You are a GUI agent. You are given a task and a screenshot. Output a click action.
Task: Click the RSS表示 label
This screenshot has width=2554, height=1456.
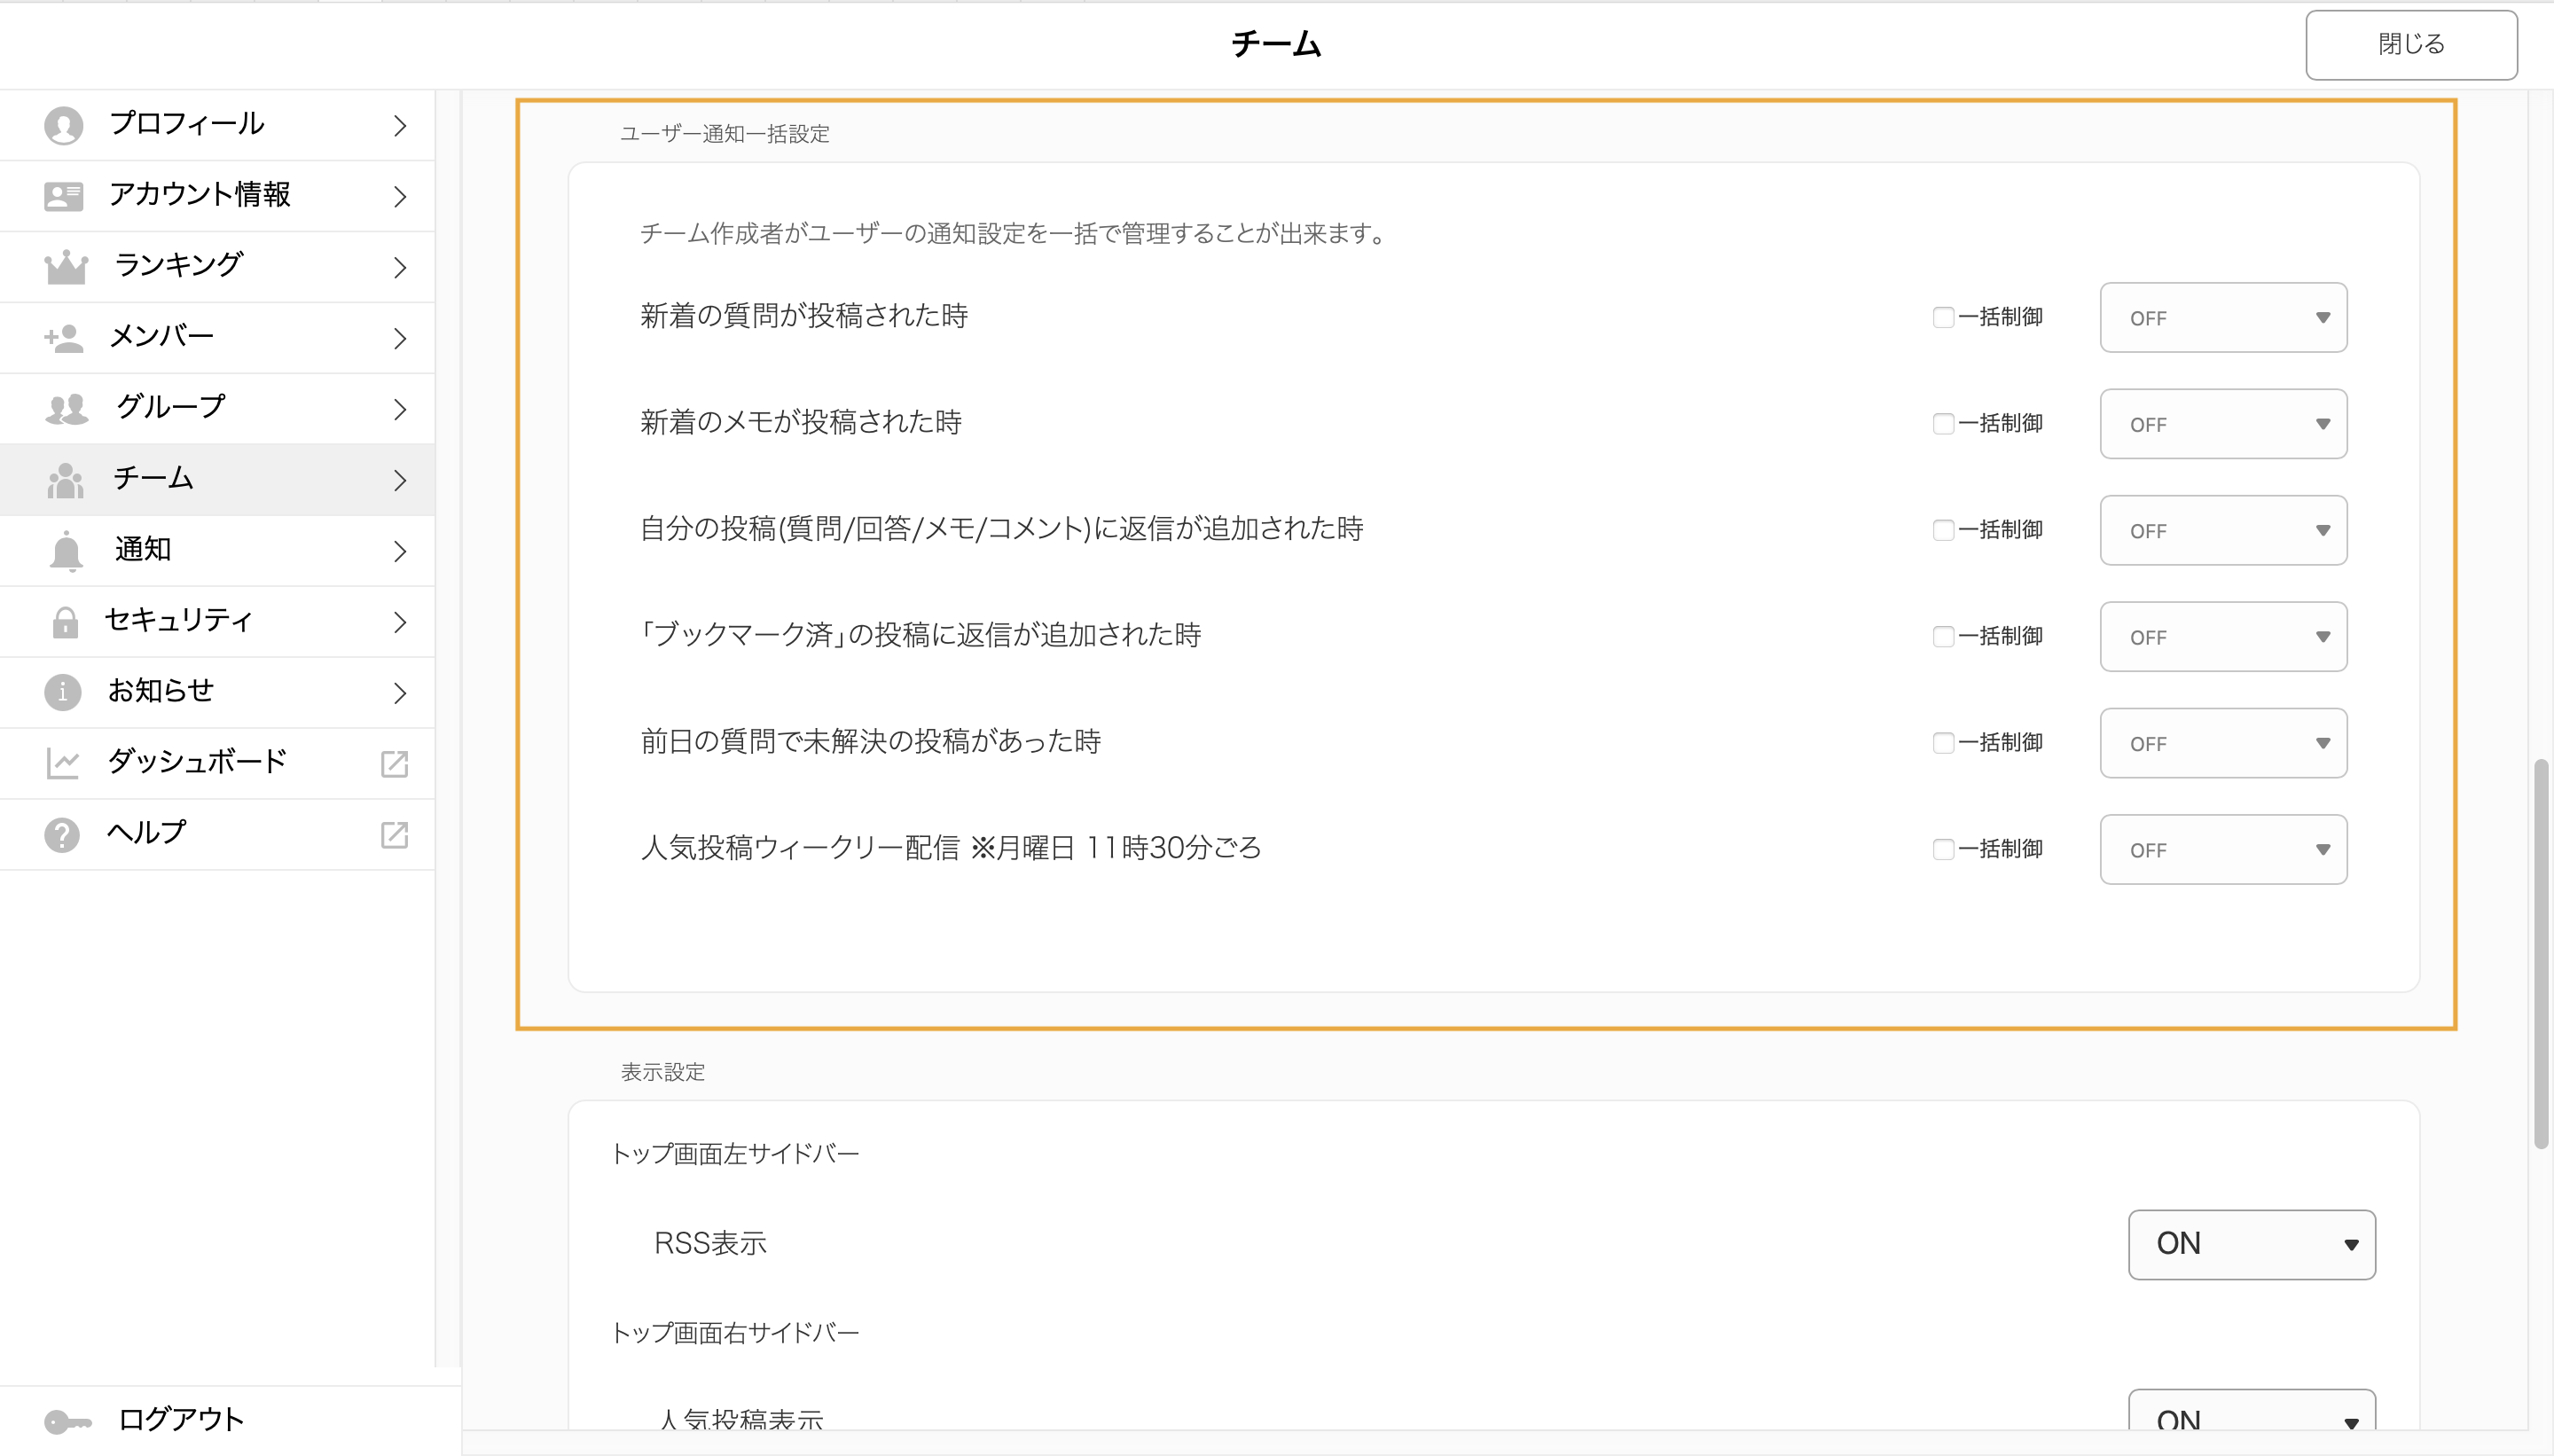pyautogui.click(x=710, y=1244)
